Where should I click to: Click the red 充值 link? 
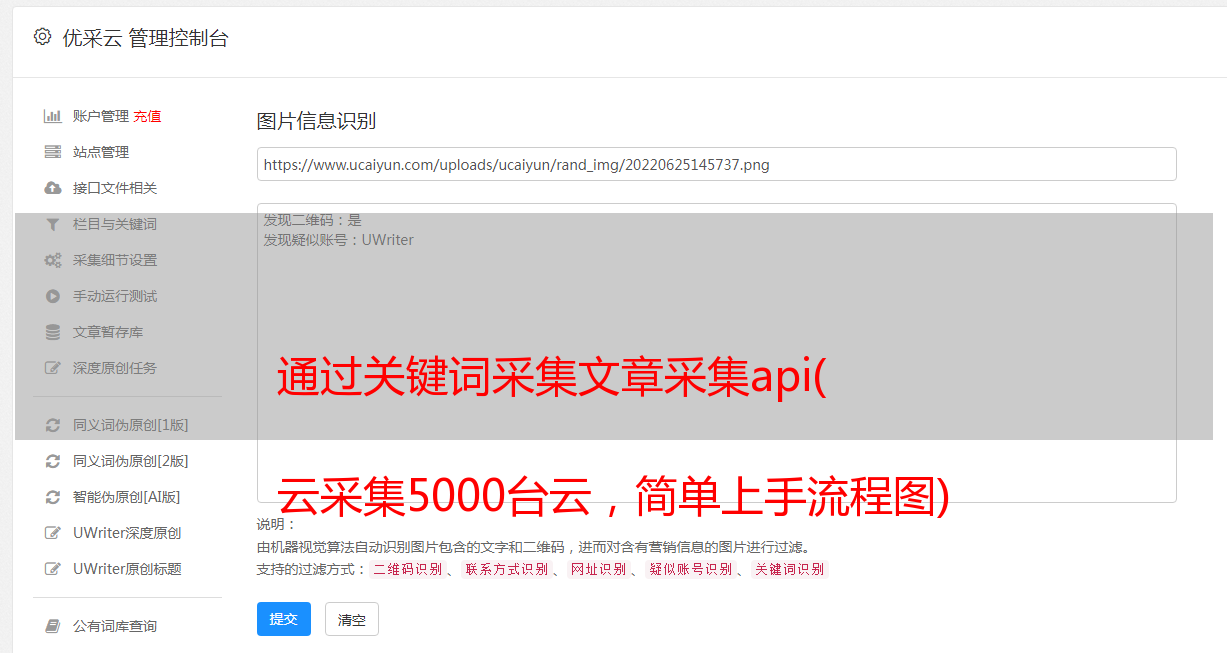pyautogui.click(x=147, y=116)
